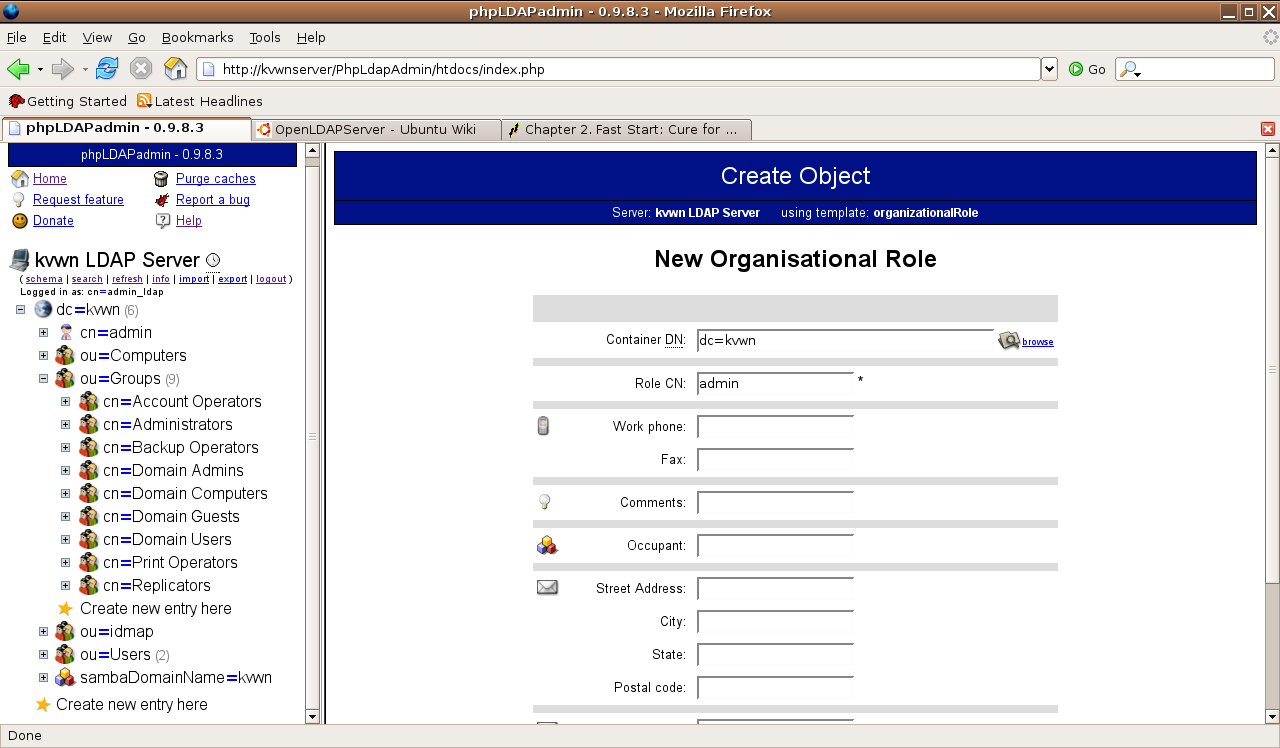
Task: Expand the cn=Administrators node
Action: (x=66, y=424)
